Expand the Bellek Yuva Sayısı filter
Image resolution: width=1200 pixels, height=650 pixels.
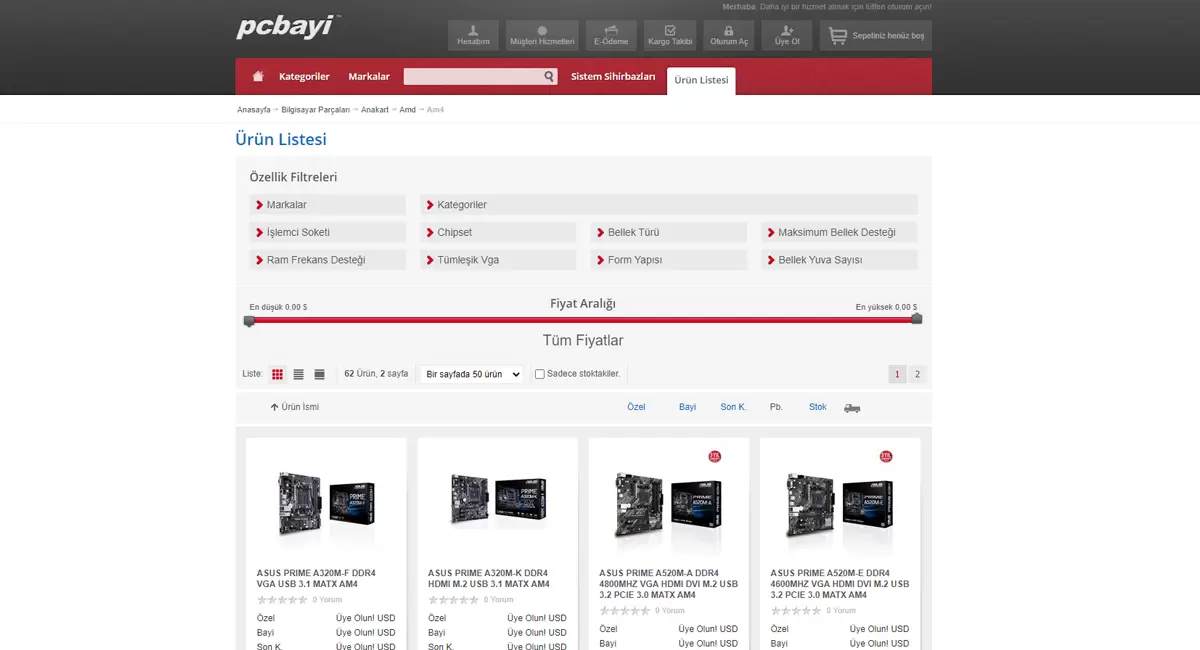tap(839, 260)
